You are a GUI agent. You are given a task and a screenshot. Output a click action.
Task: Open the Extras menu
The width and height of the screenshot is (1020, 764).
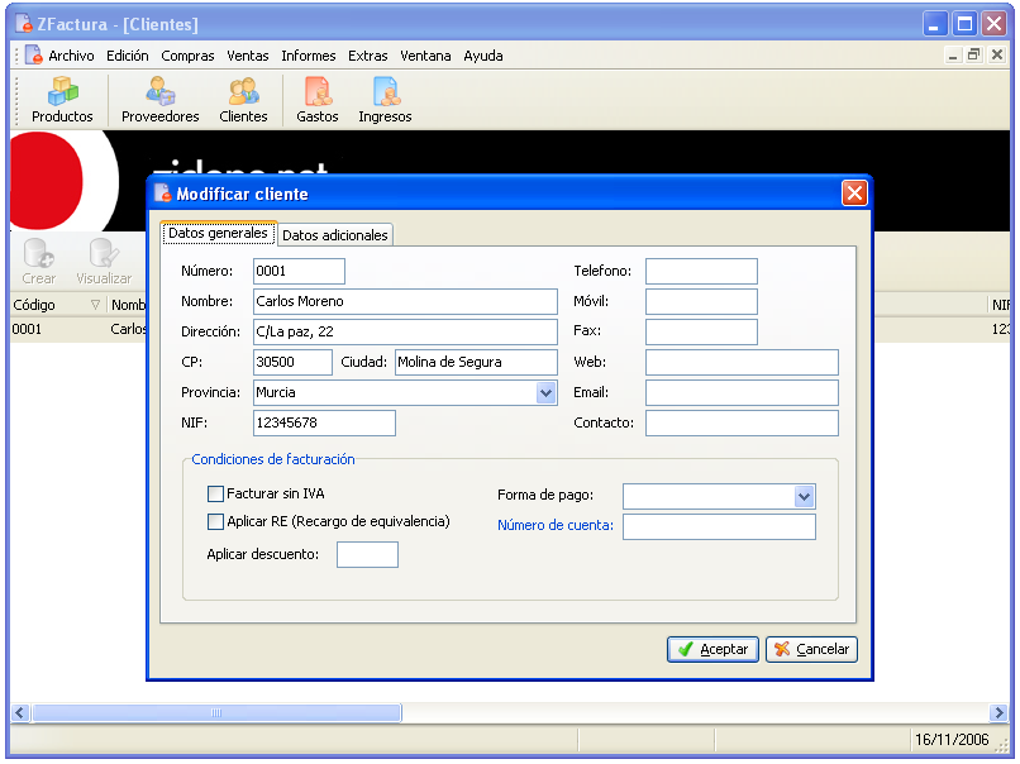(x=368, y=56)
